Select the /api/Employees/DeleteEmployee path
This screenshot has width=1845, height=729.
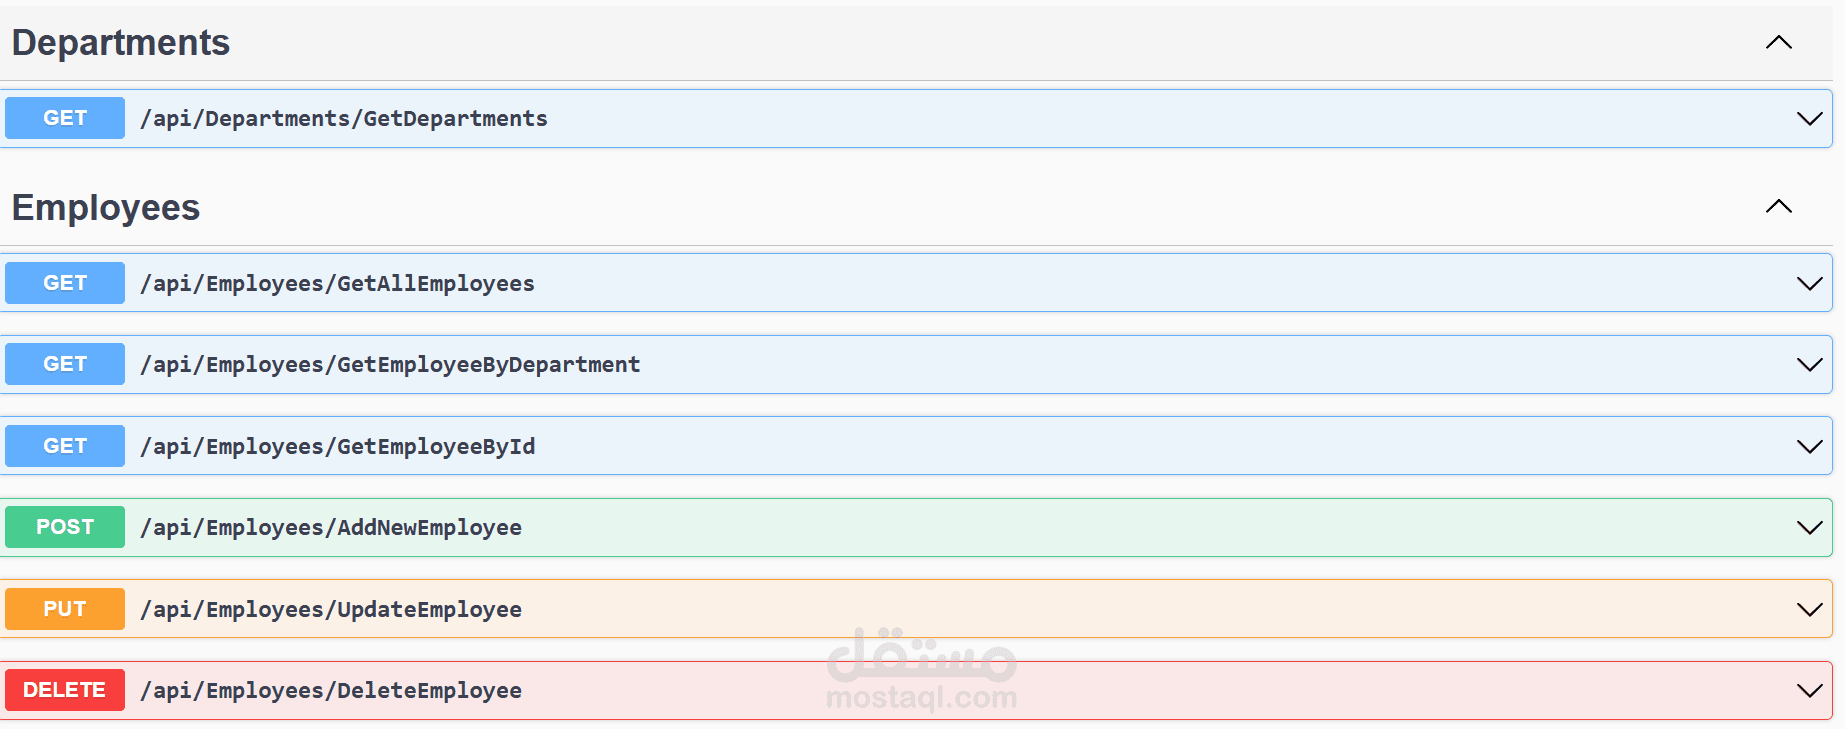pos(331,691)
